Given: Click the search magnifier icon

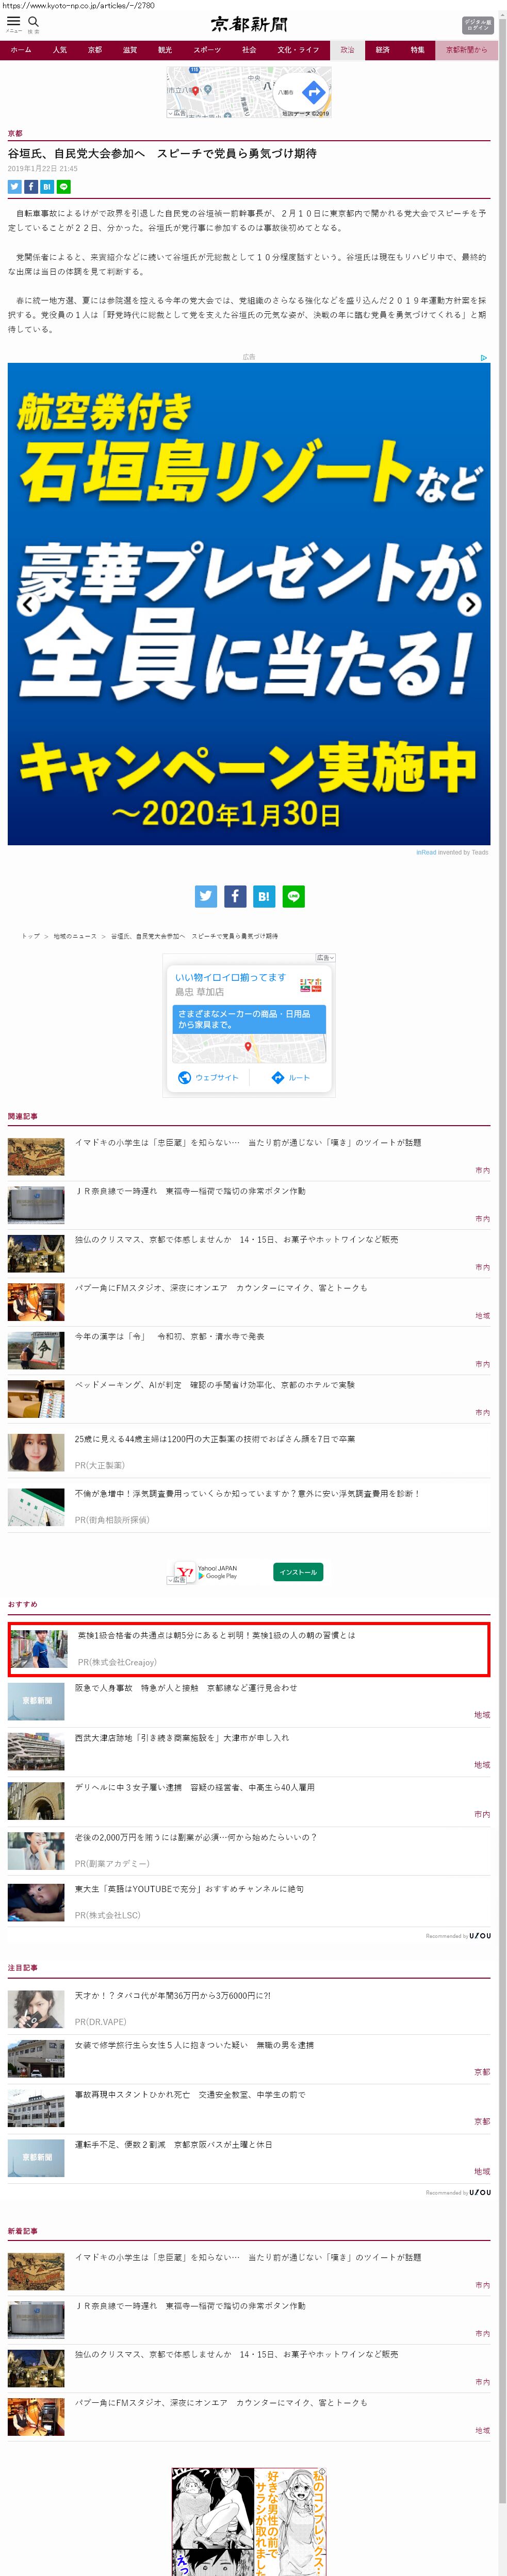Looking at the screenshot, I should click(33, 21).
